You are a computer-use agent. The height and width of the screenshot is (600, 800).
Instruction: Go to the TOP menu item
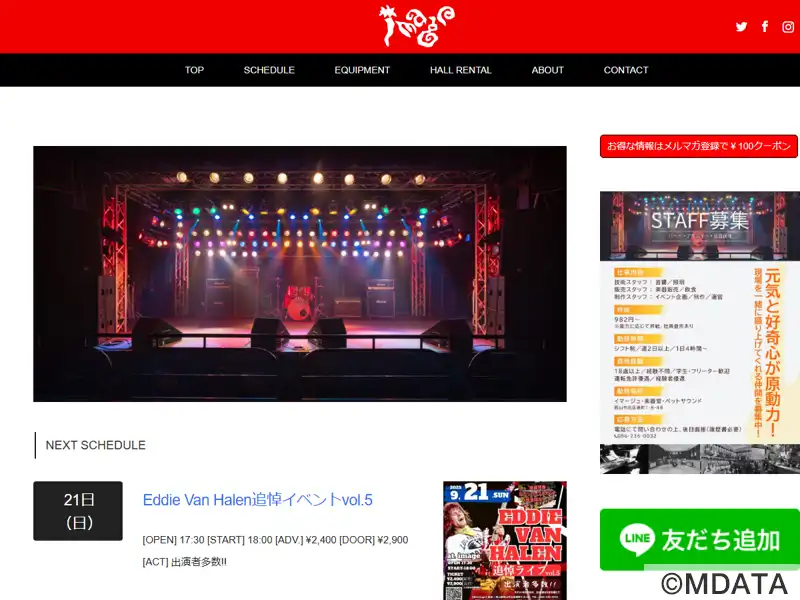[x=194, y=70]
